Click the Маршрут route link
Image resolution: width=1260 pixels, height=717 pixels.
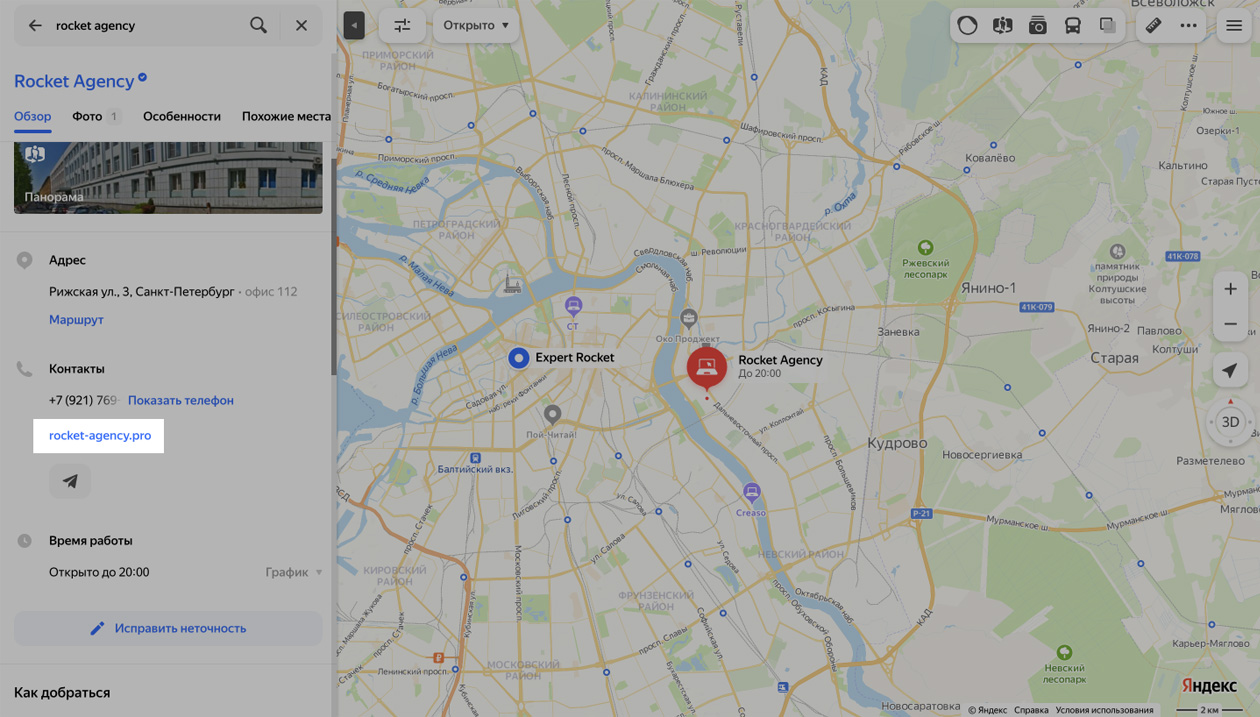point(76,320)
